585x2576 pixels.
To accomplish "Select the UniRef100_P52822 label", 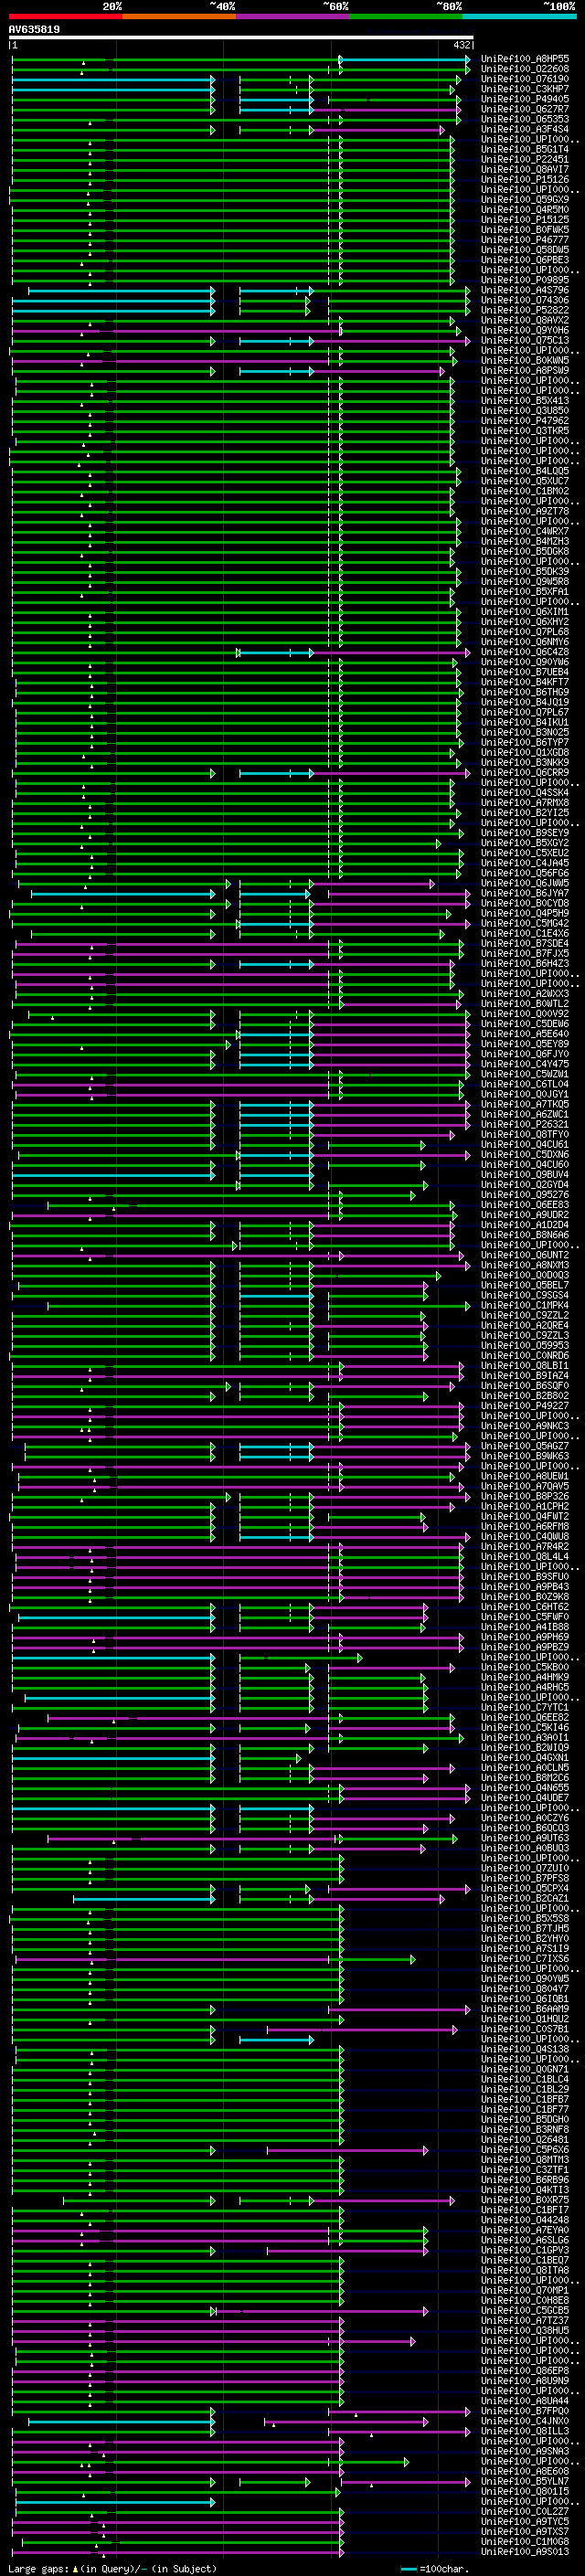I will click(525, 310).
